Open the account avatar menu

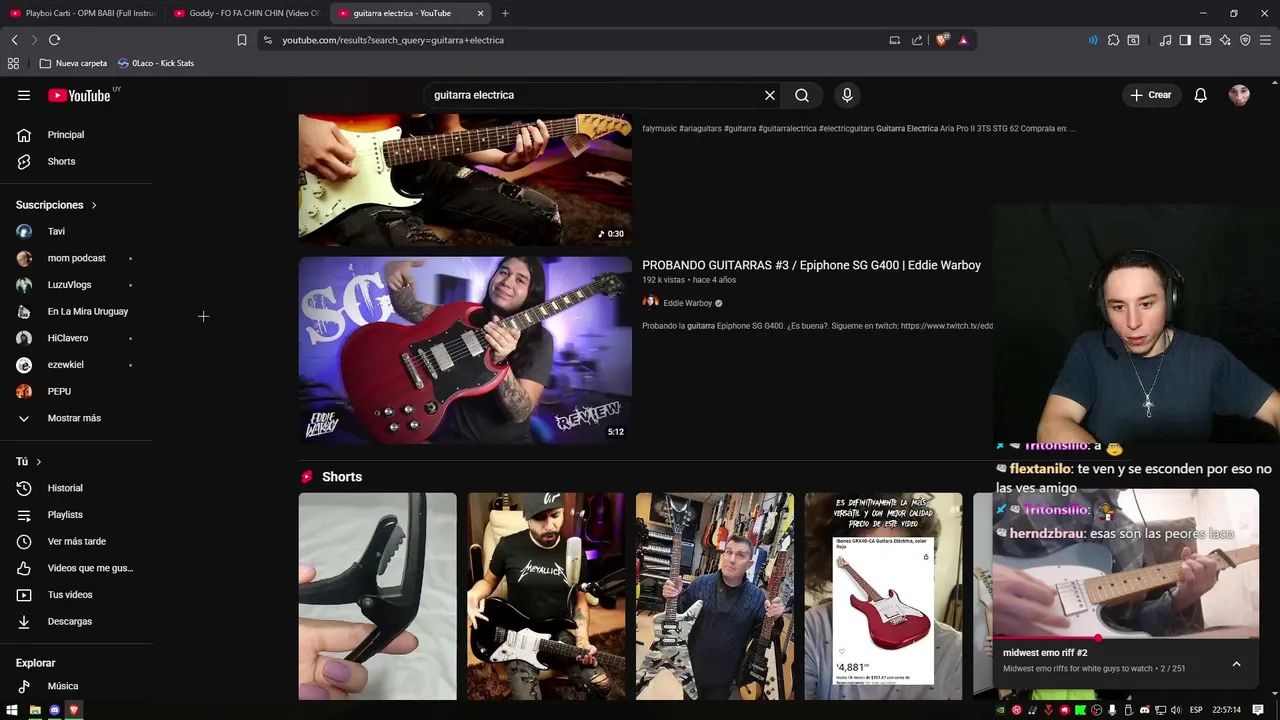pyautogui.click(x=1239, y=95)
